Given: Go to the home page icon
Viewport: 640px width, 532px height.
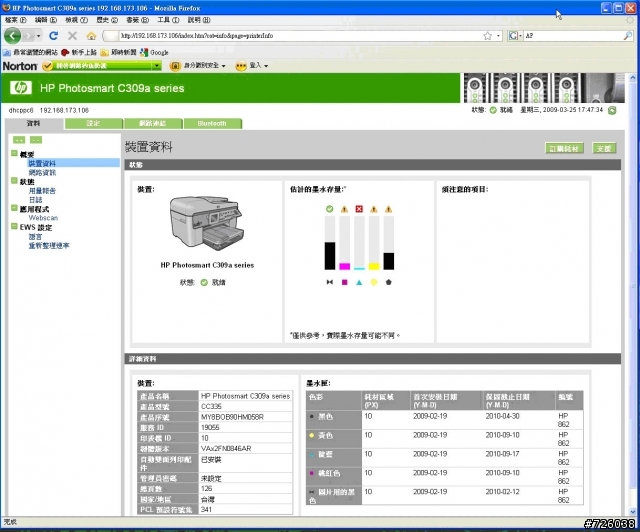Looking at the screenshot, I should pos(91,36).
